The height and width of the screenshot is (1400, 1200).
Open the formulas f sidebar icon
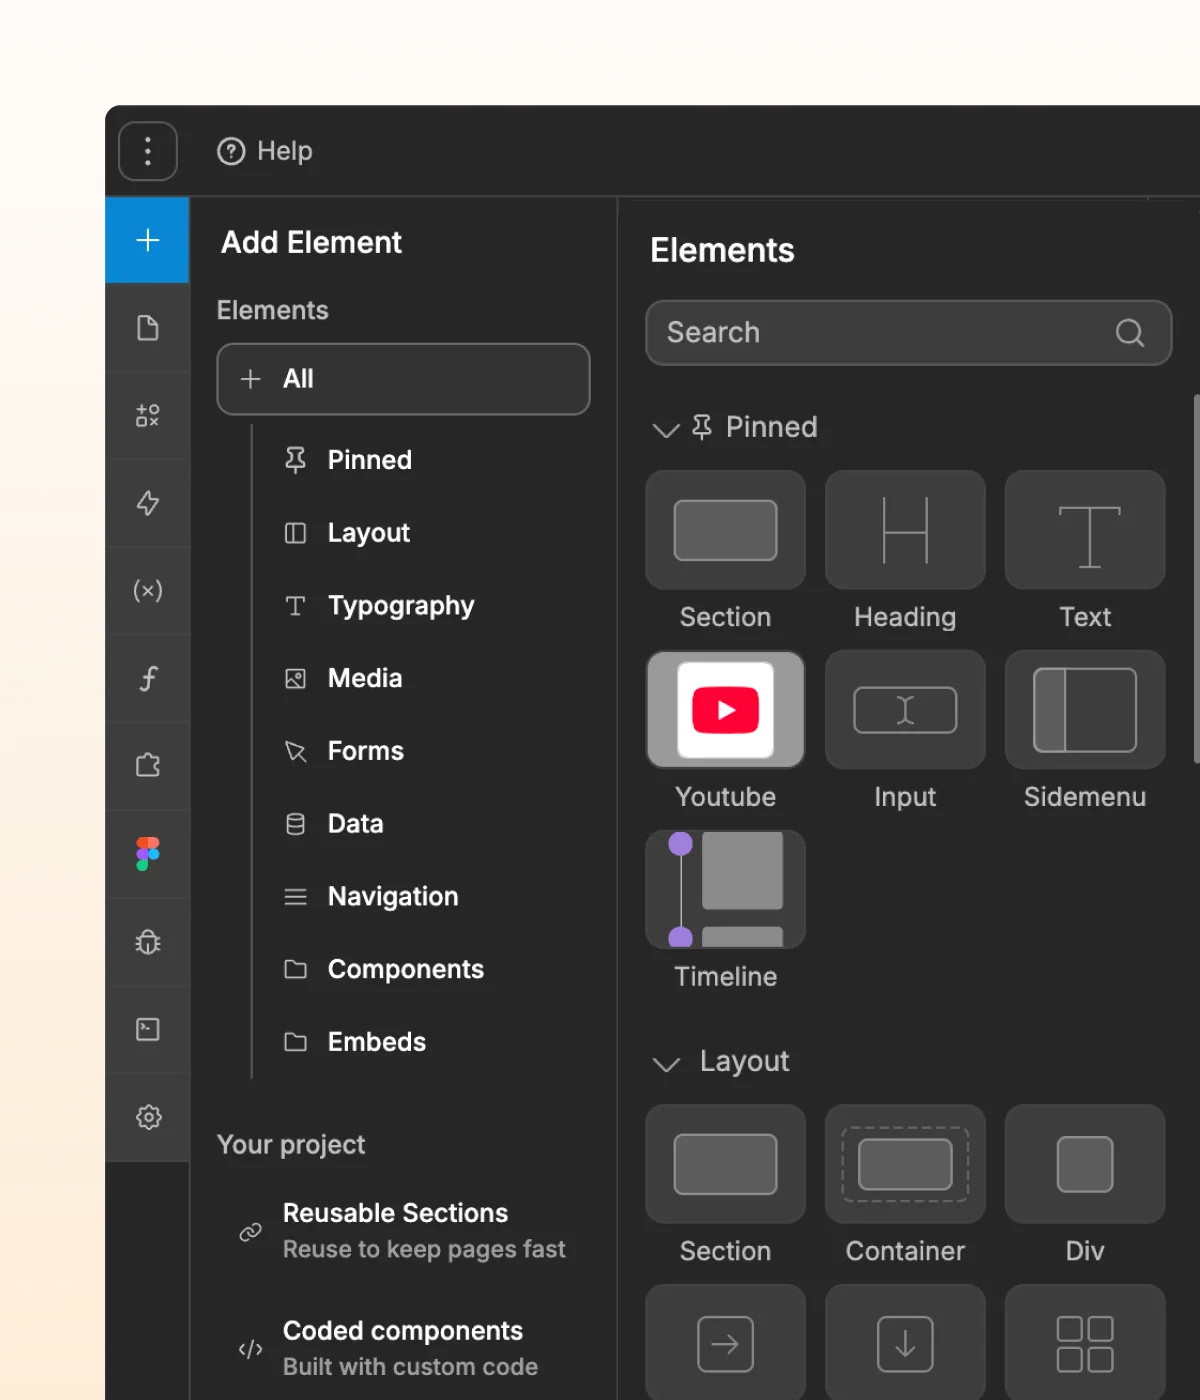click(147, 678)
